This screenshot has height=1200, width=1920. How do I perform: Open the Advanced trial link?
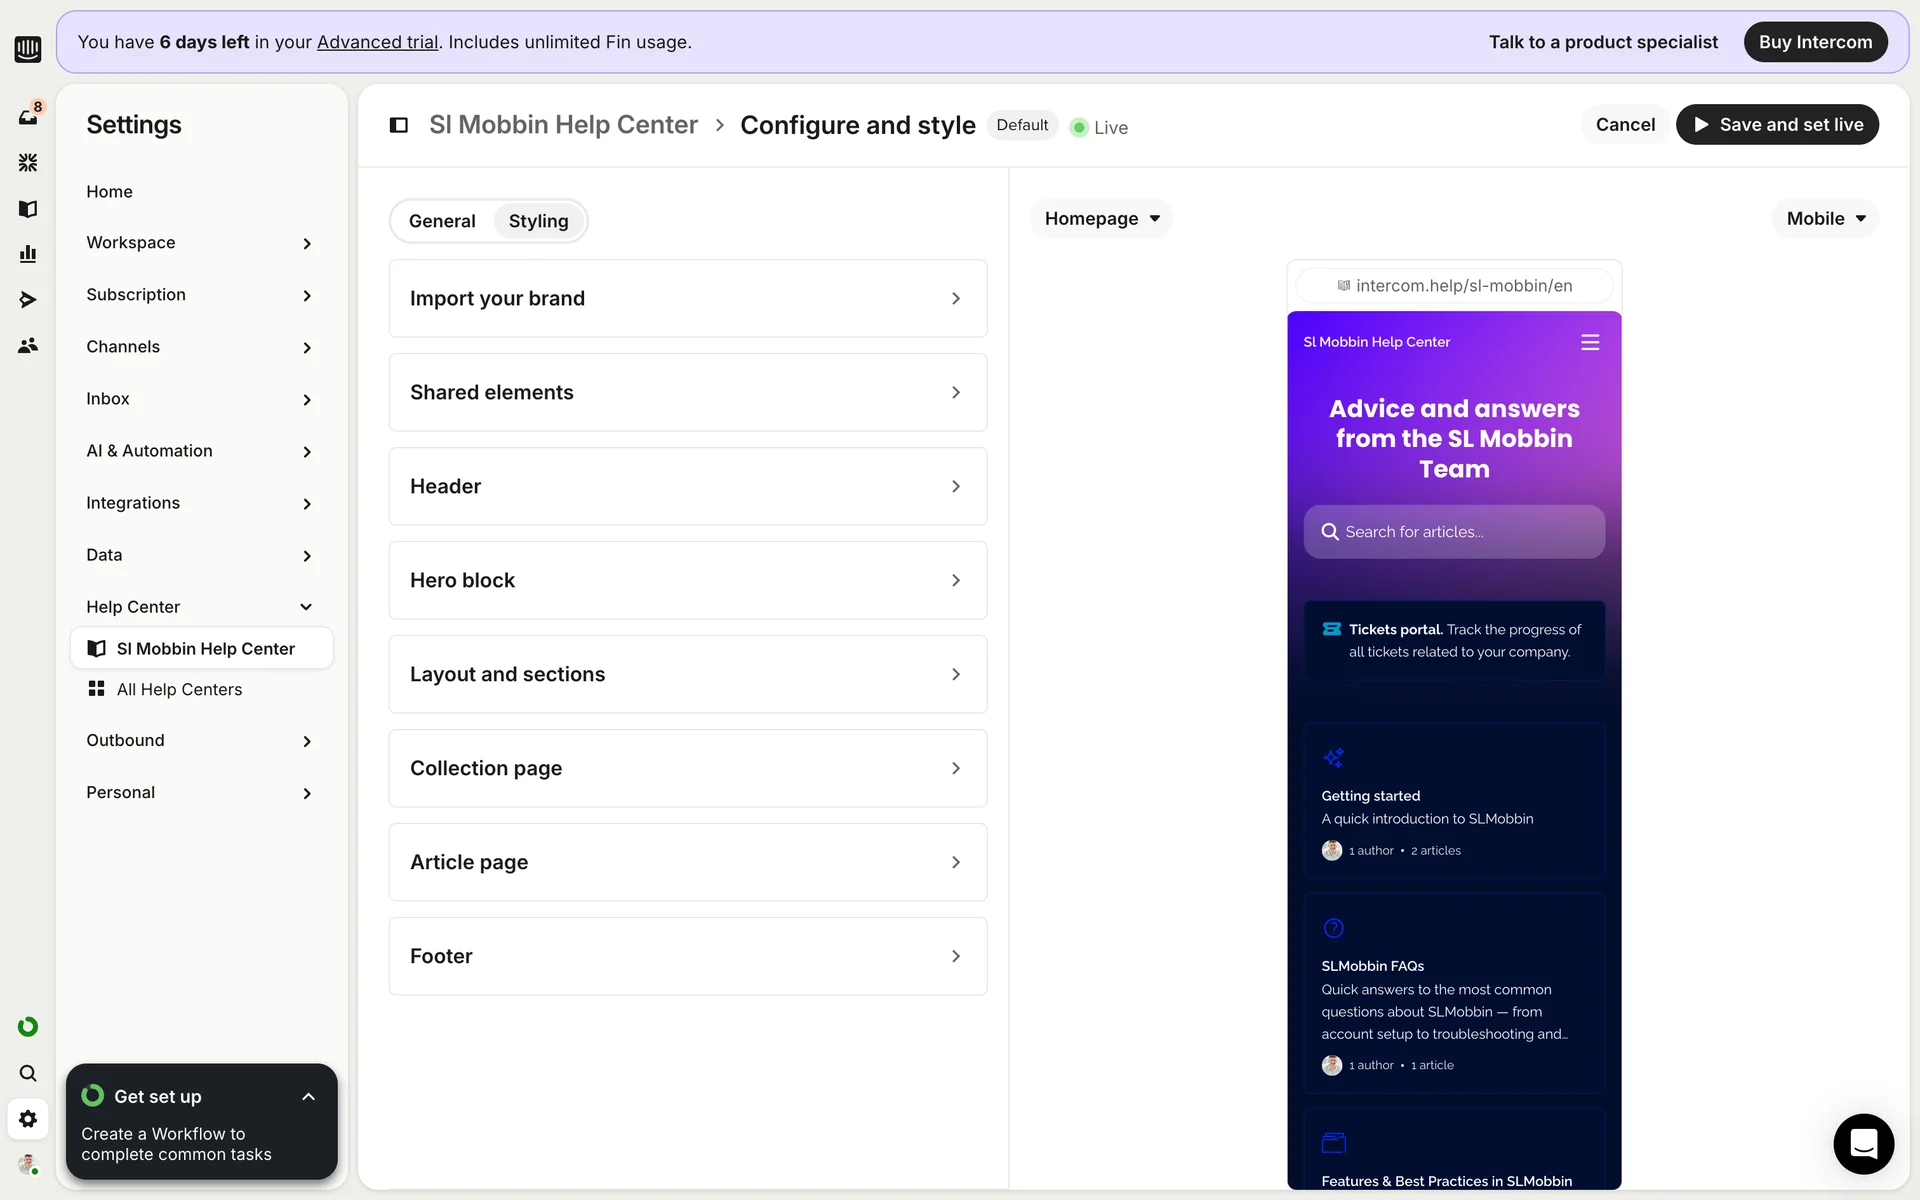[x=377, y=42]
